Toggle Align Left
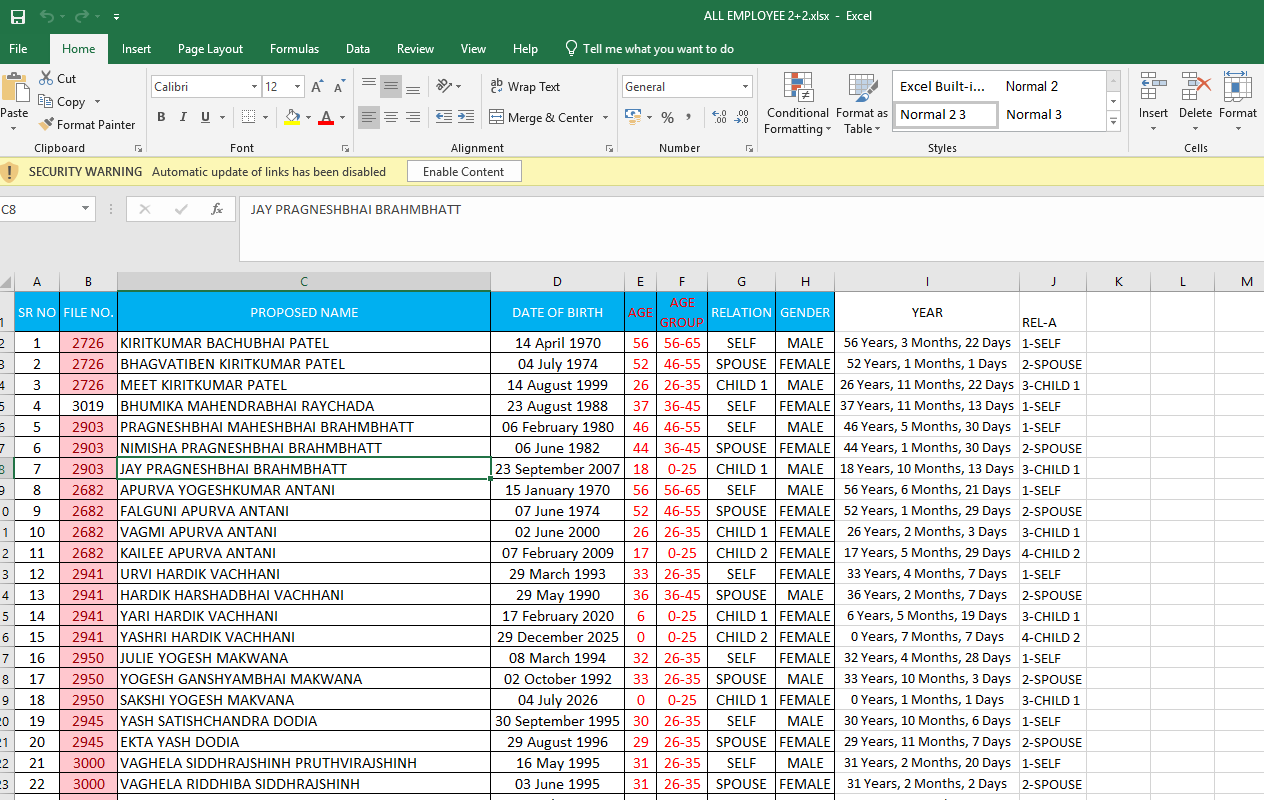 369,117
